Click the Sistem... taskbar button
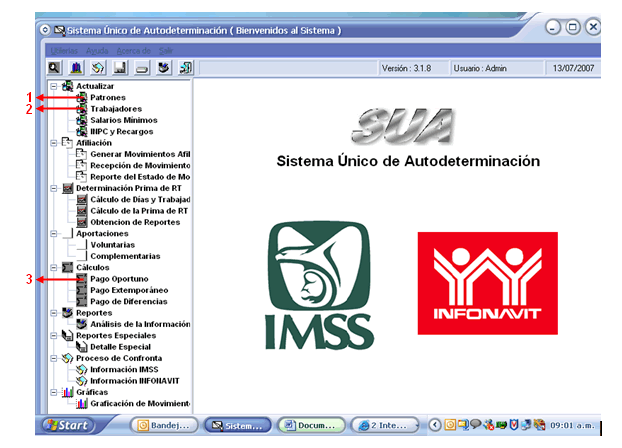The image size is (622, 448). click(238, 425)
